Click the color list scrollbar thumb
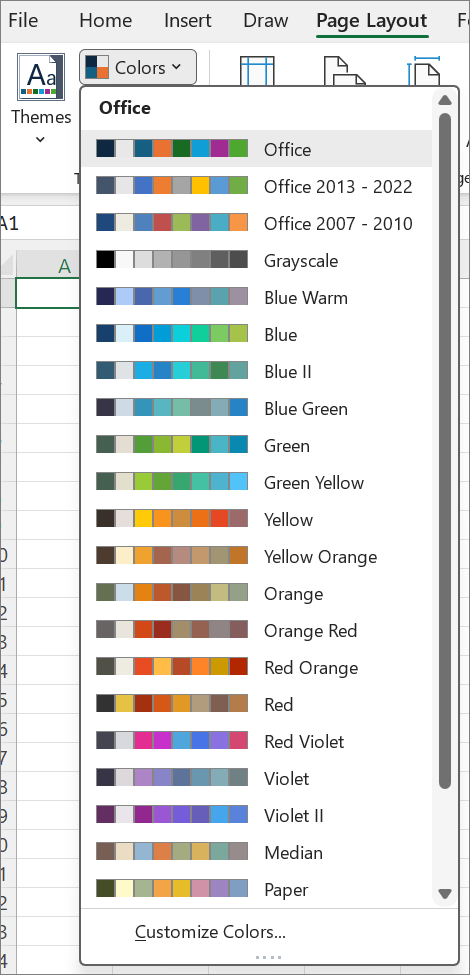The width and height of the screenshot is (470, 975). tap(444, 451)
